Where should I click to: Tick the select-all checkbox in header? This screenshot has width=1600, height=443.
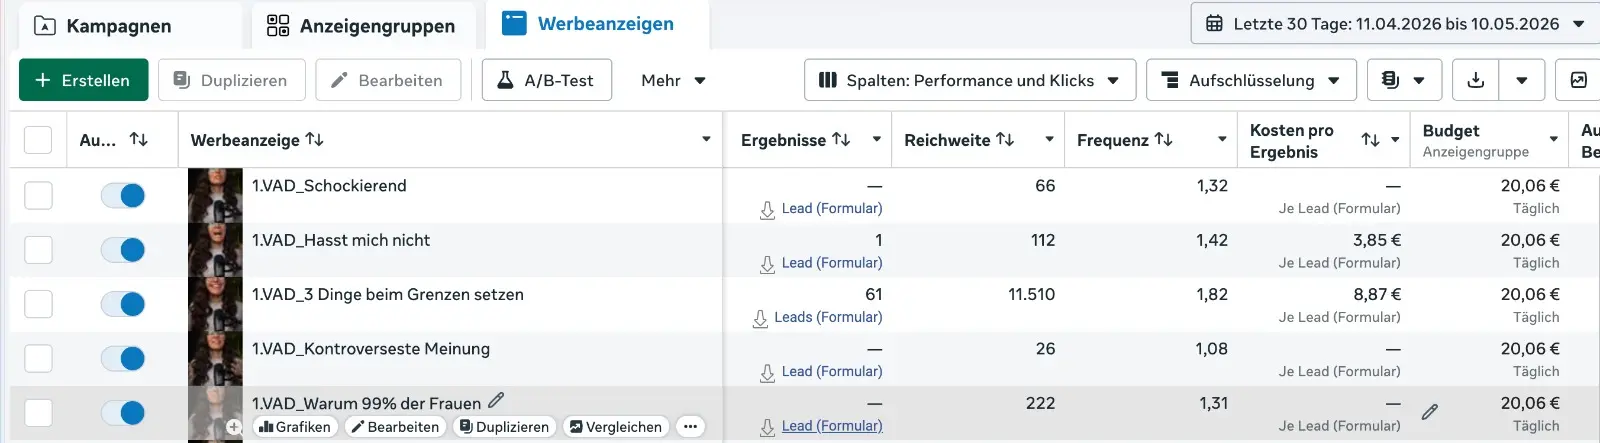(x=38, y=140)
